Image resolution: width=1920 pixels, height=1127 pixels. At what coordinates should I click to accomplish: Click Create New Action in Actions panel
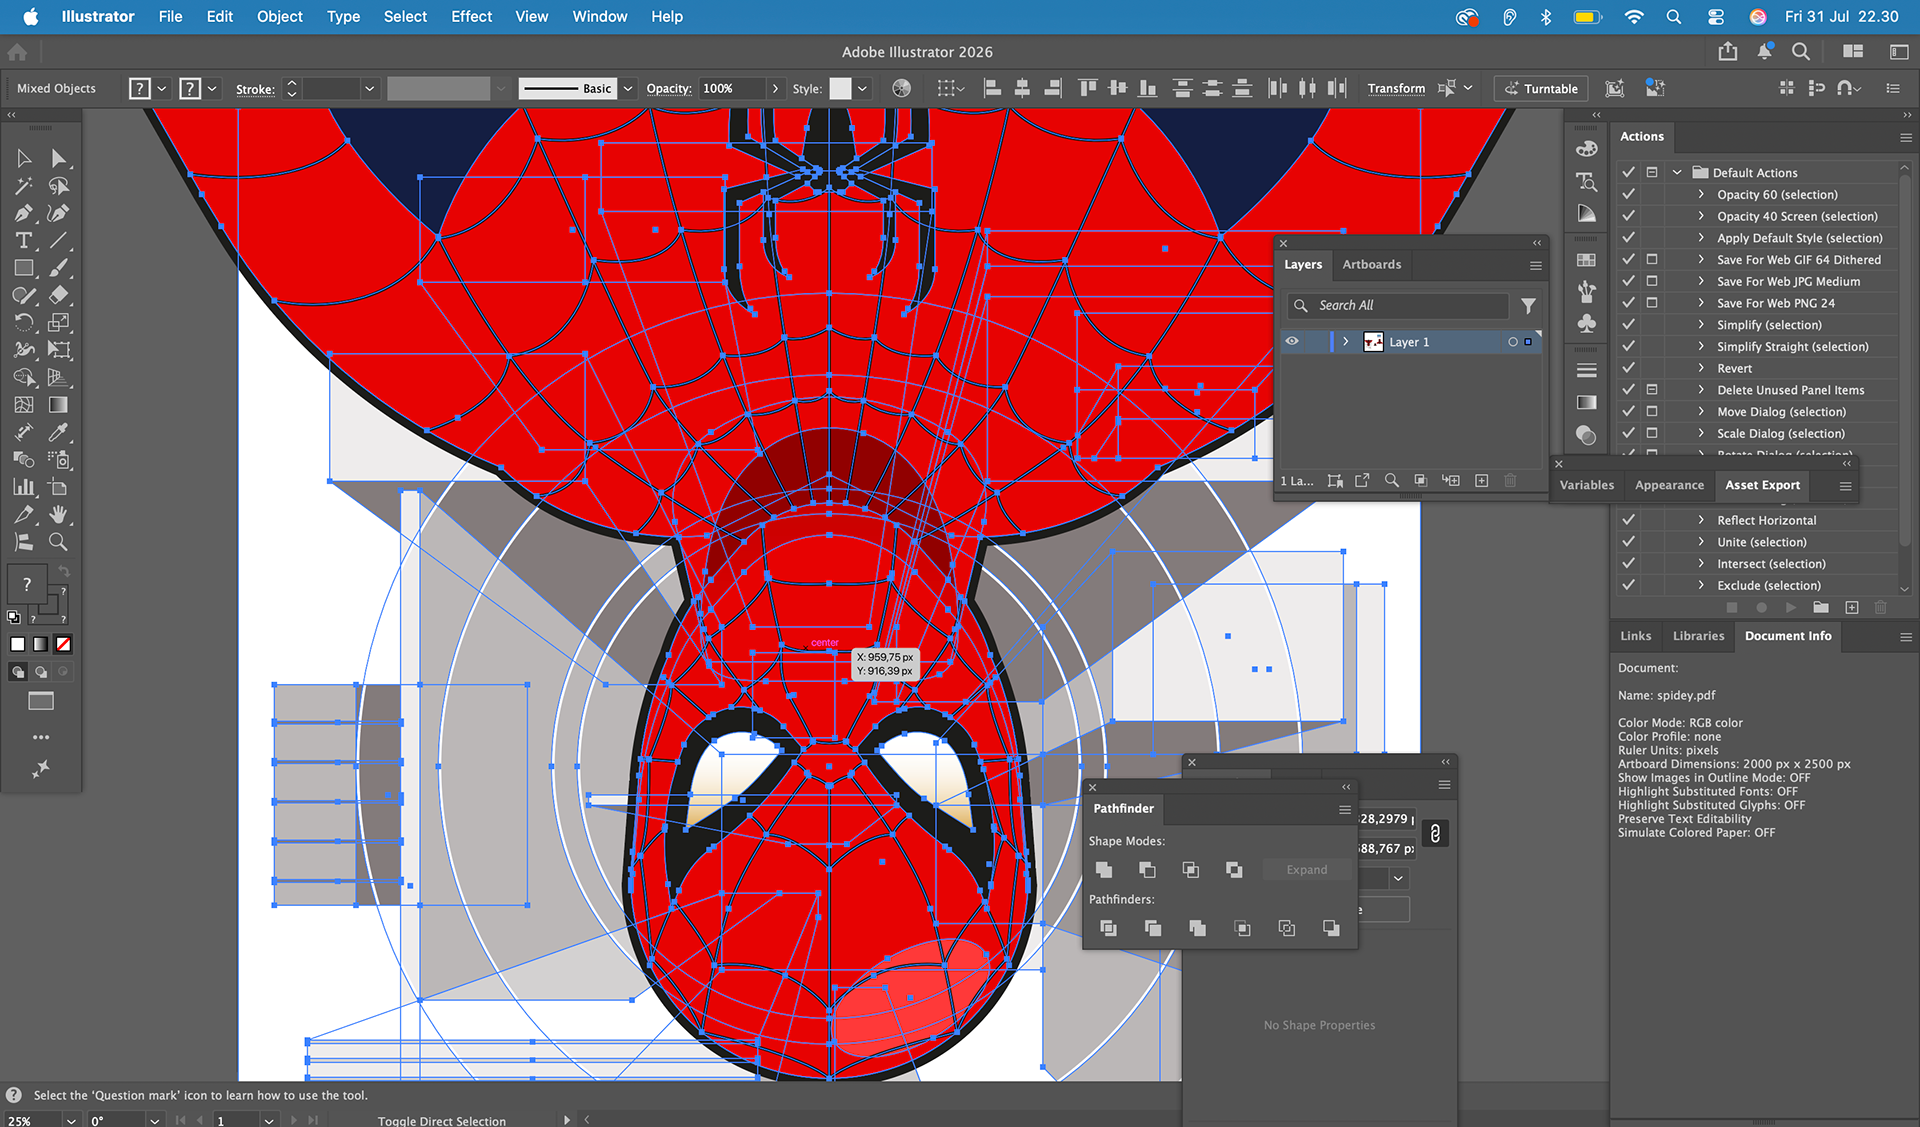coord(1852,607)
